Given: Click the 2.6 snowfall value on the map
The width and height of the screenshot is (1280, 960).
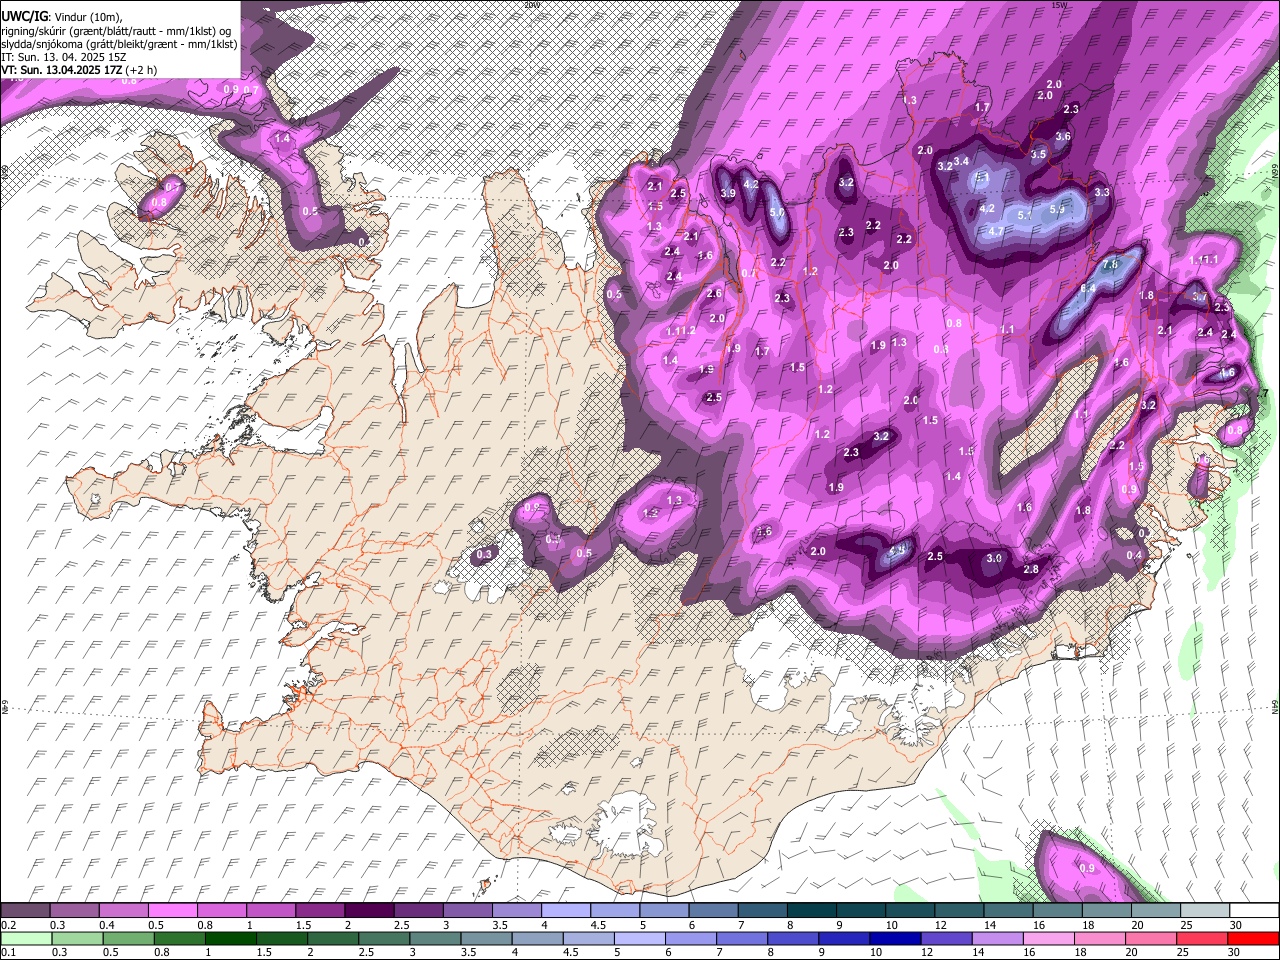Looking at the screenshot, I should [x=714, y=294].
